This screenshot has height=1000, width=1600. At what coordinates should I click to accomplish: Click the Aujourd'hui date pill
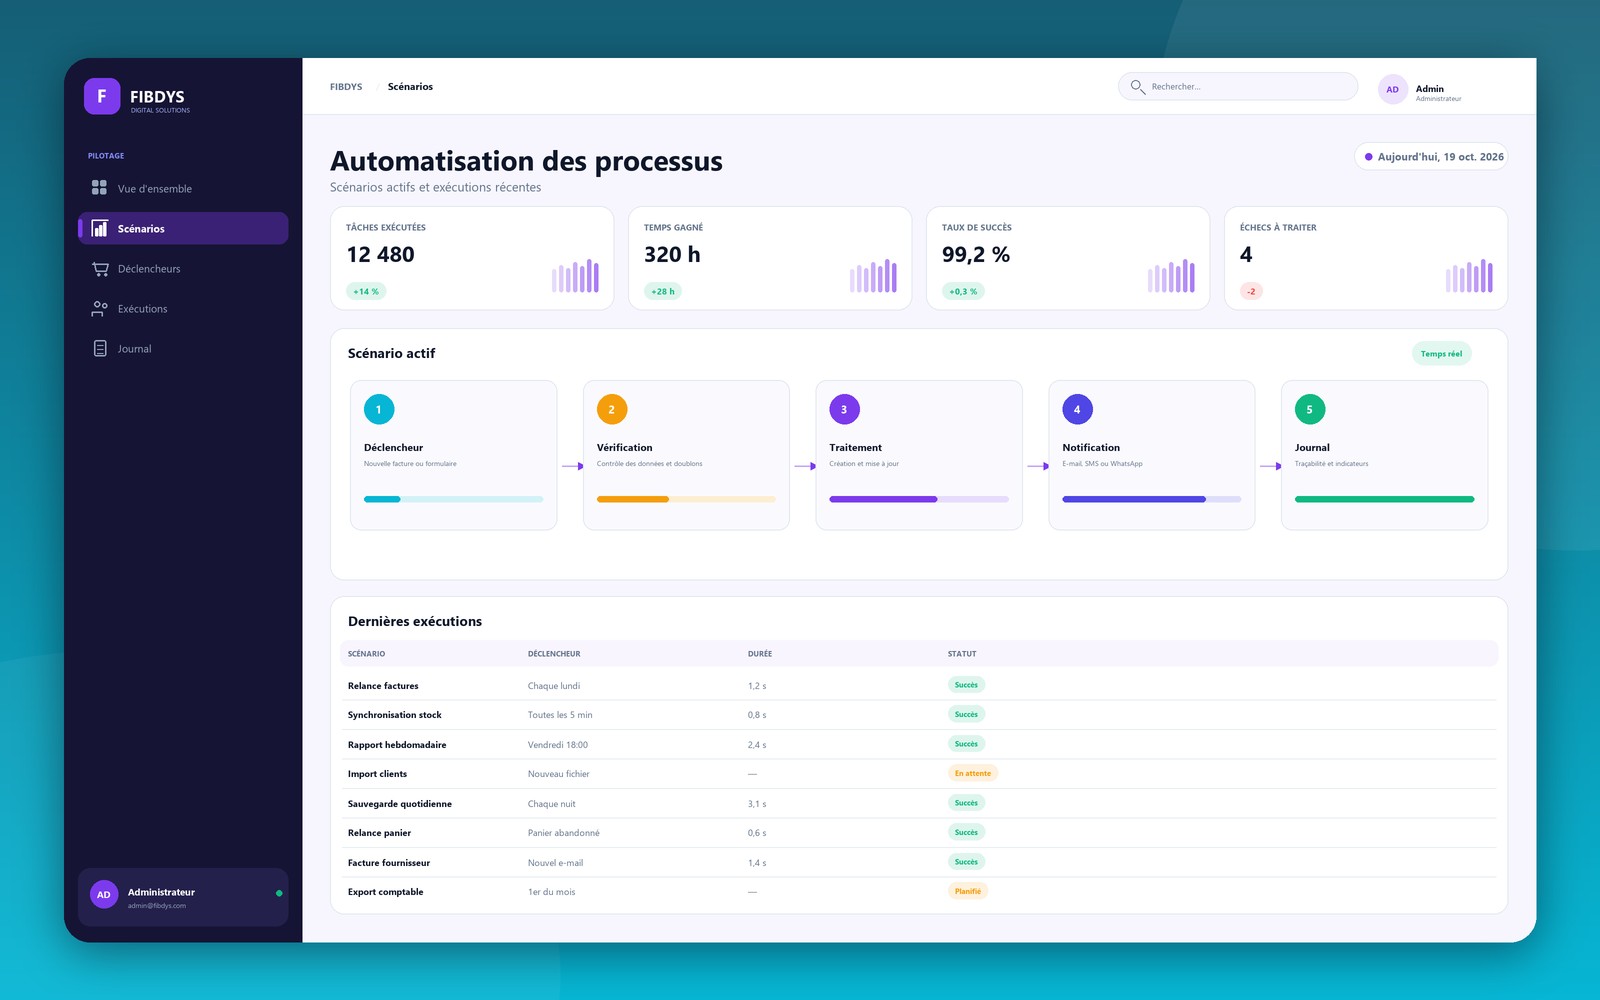click(x=1431, y=157)
